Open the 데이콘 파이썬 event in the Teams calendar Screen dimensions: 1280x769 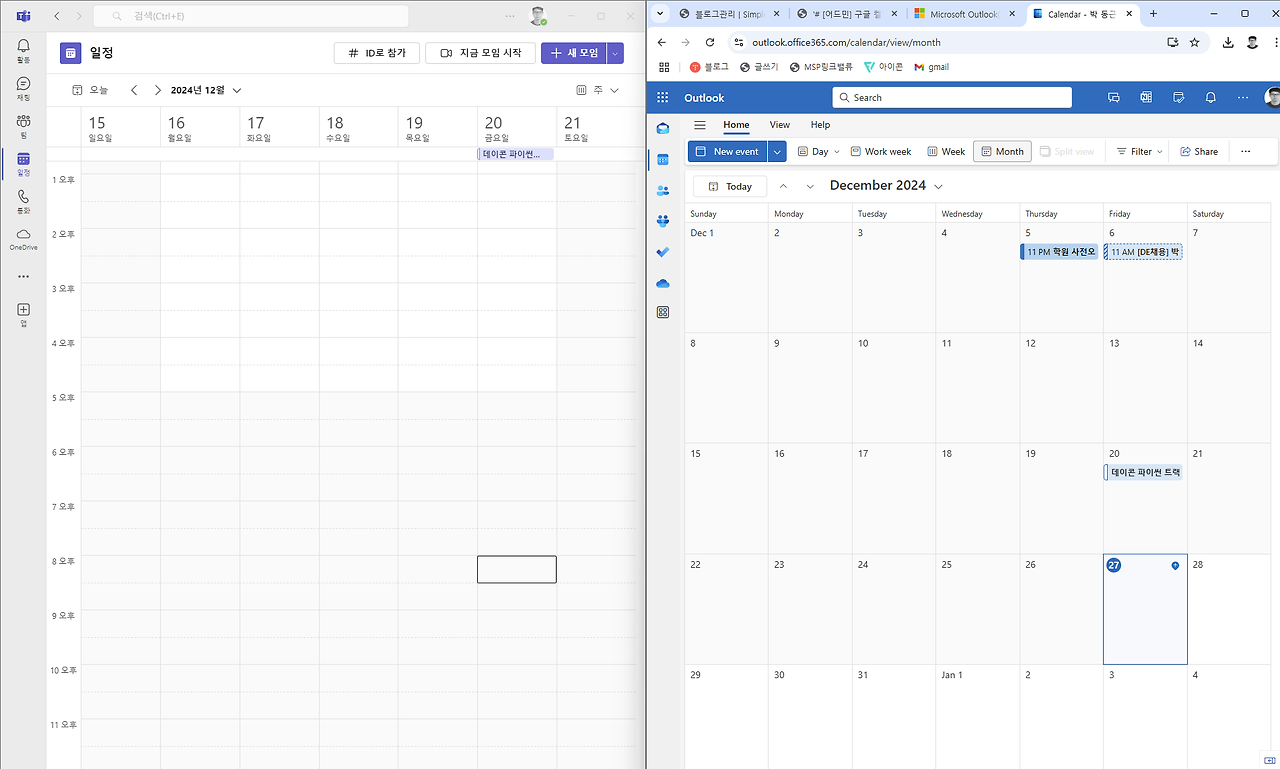[x=516, y=154]
